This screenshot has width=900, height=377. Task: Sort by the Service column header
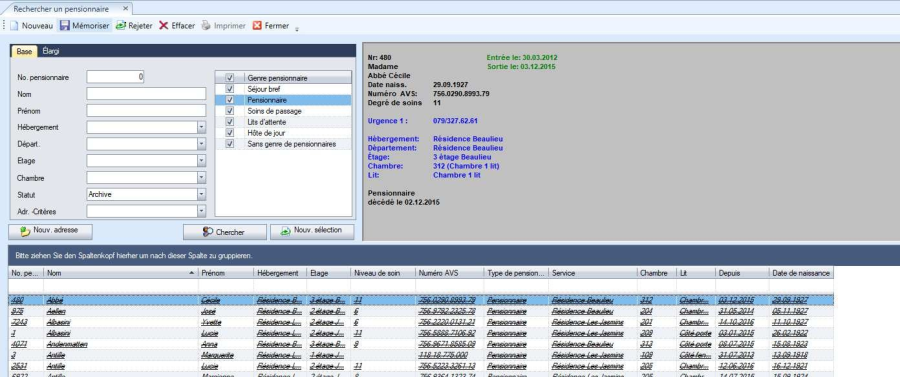[x=592, y=274]
